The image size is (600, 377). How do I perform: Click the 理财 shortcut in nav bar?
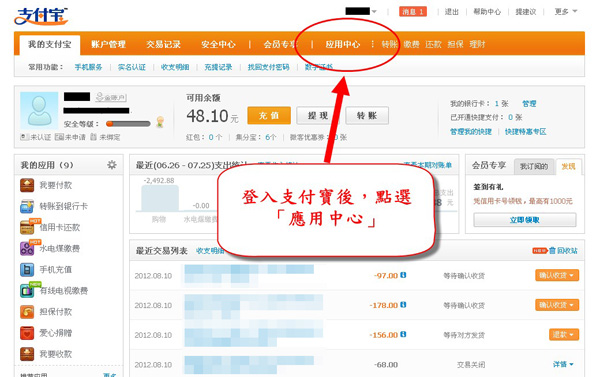[477, 44]
